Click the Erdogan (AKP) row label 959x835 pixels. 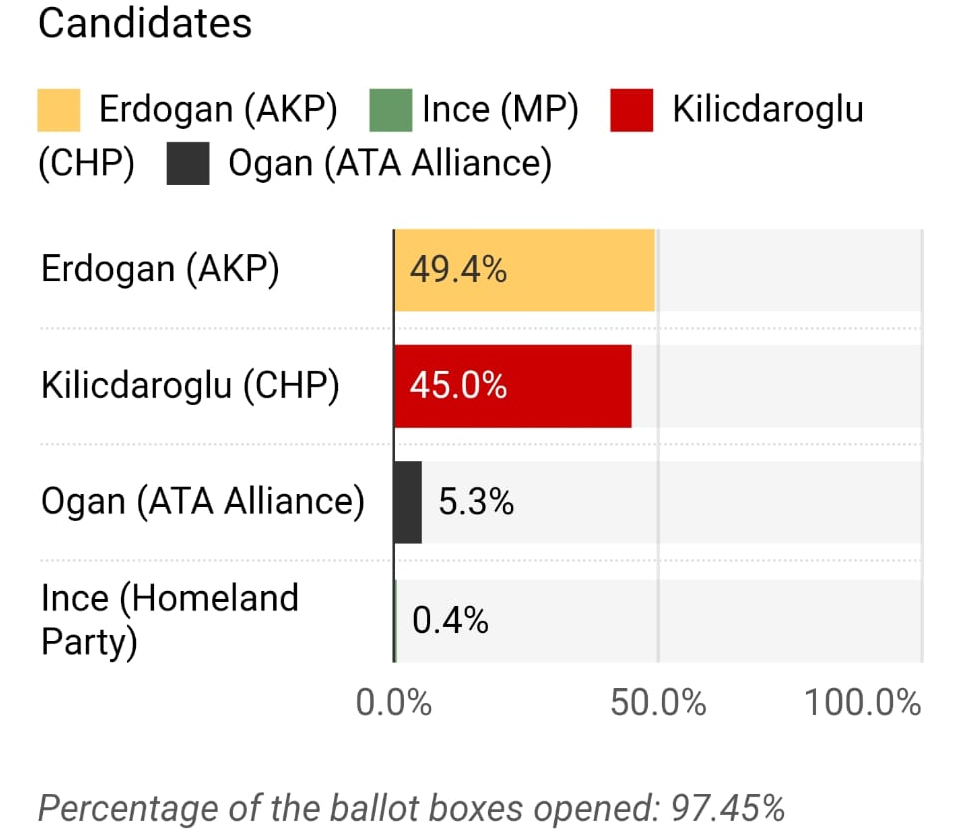160,270
